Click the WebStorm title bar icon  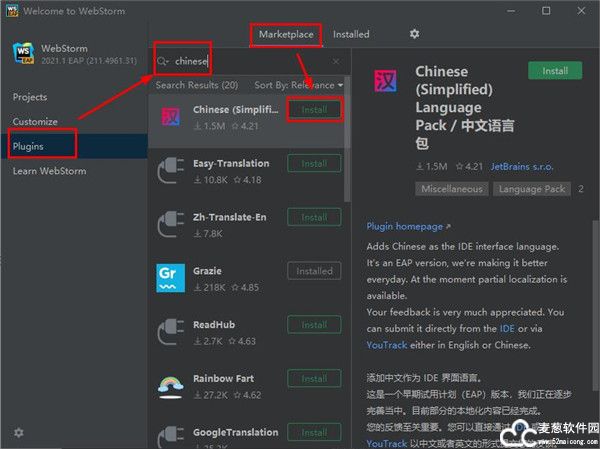click(12, 10)
